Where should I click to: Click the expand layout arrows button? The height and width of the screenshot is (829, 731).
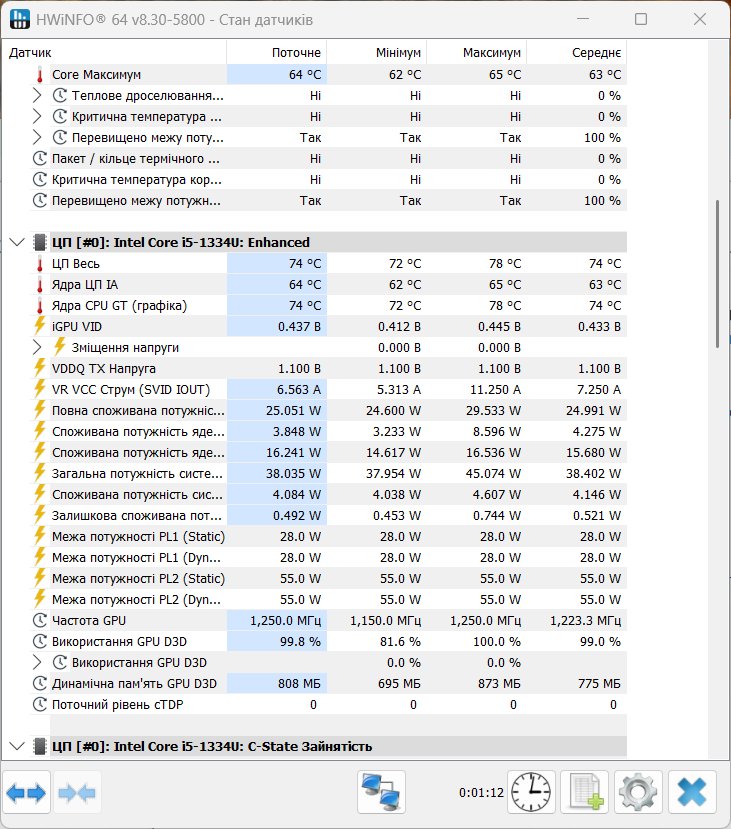click(x=26, y=793)
